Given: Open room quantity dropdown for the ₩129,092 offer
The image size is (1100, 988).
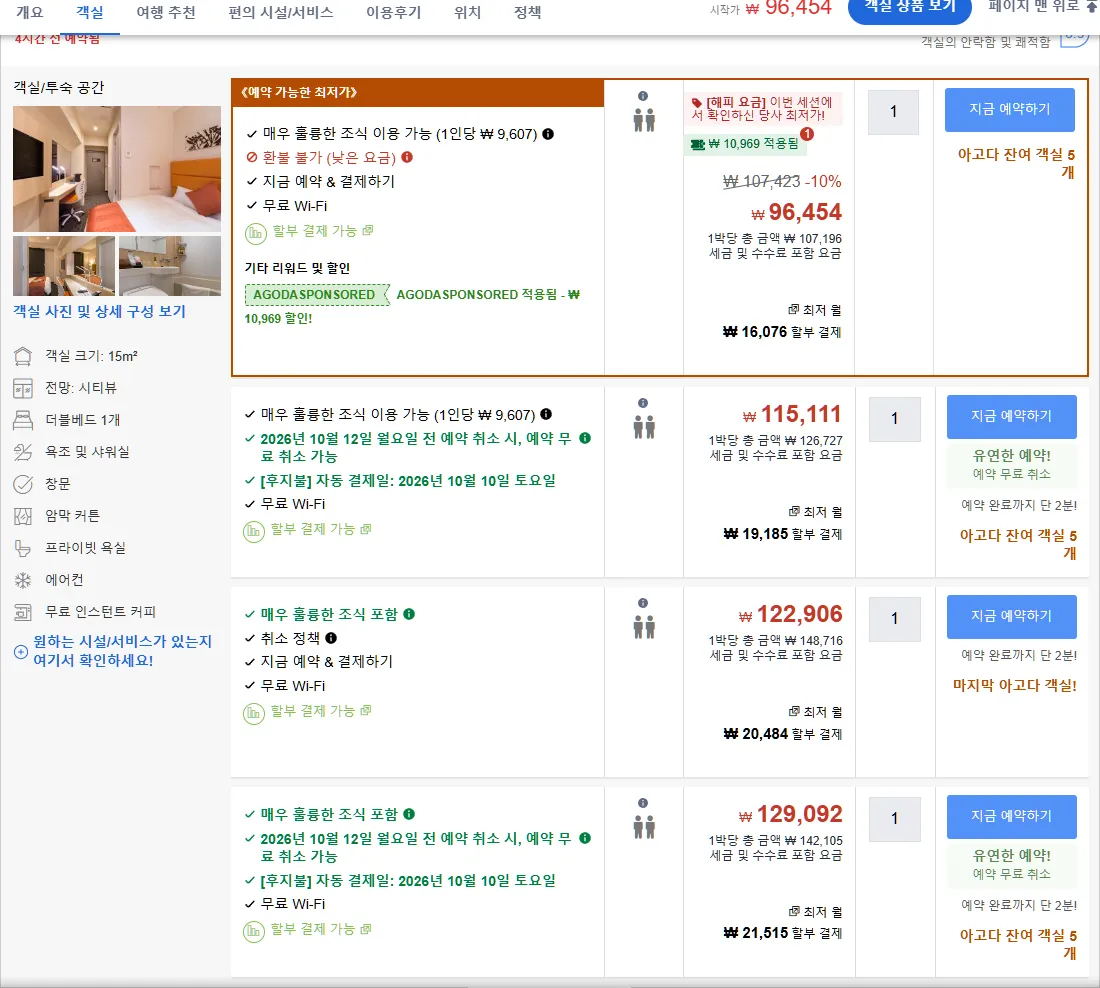Looking at the screenshot, I should [894, 819].
